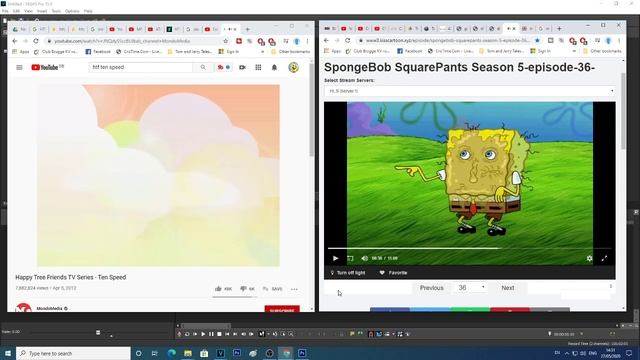The width and height of the screenshot is (640, 360).
Task: Click Favorite under the SpongeBob player
Action: pos(393,273)
